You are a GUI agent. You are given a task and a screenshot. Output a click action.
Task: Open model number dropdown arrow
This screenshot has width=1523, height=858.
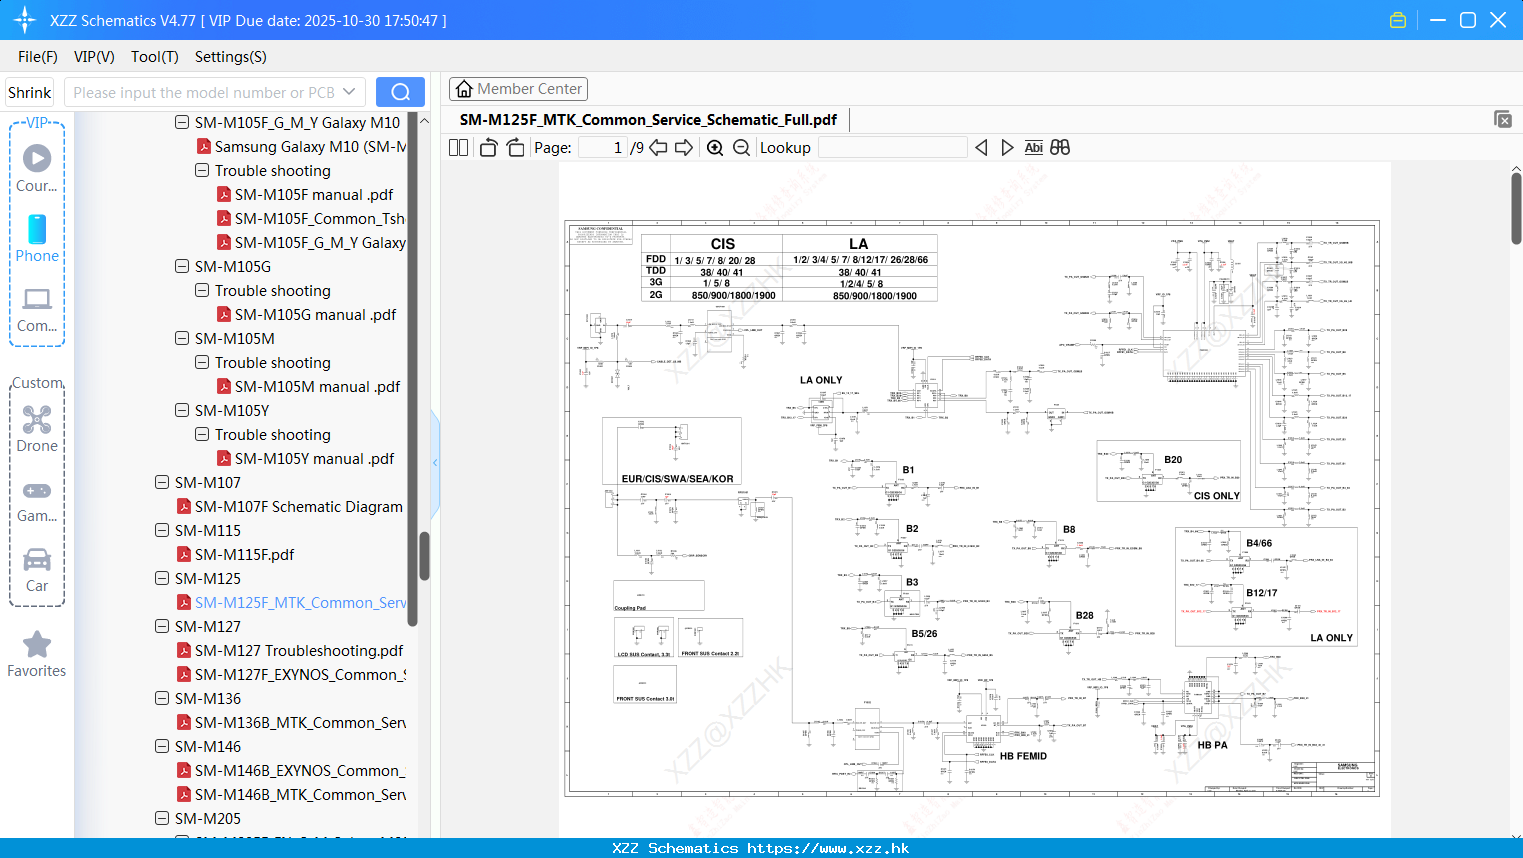pyautogui.click(x=349, y=92)
